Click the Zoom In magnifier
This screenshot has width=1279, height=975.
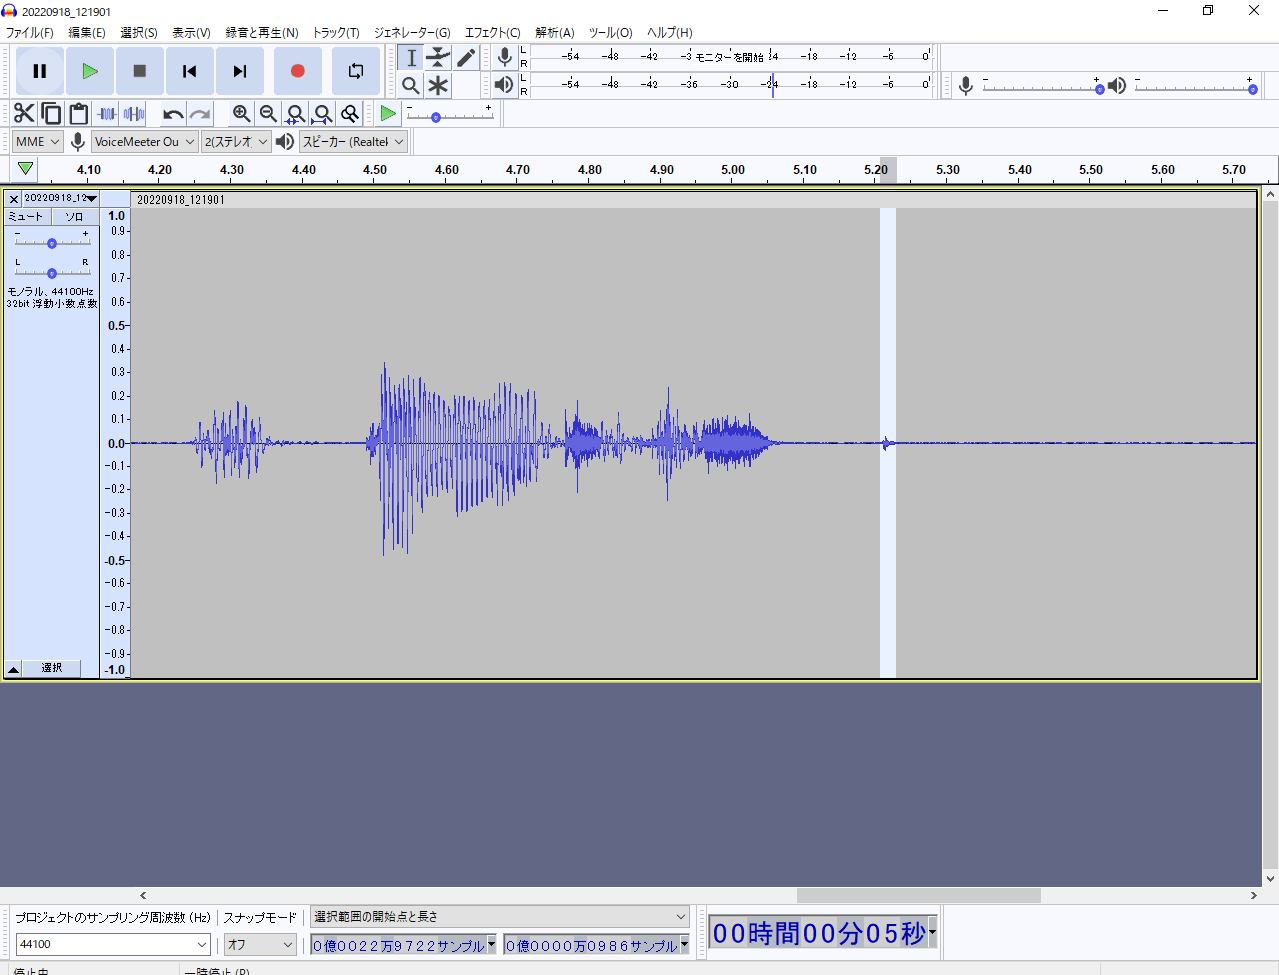click(x=241, y=114)
